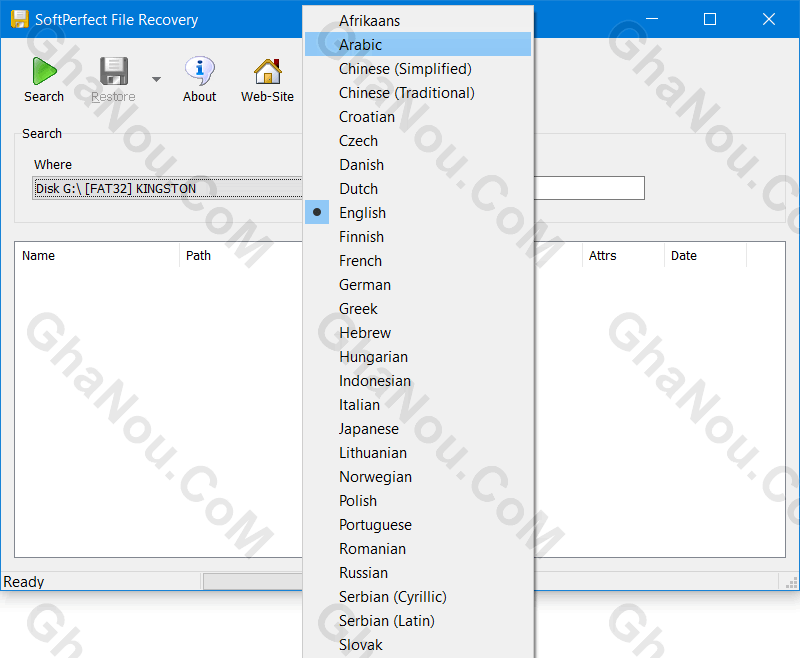Sort results by the Attrs column

click(x=623, y=255)
